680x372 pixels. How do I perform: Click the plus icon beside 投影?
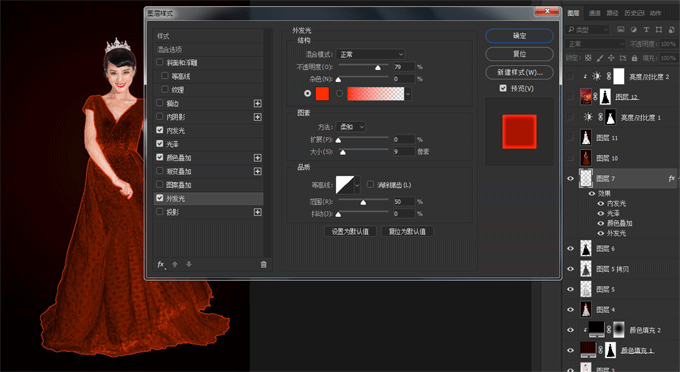point(258,212)
